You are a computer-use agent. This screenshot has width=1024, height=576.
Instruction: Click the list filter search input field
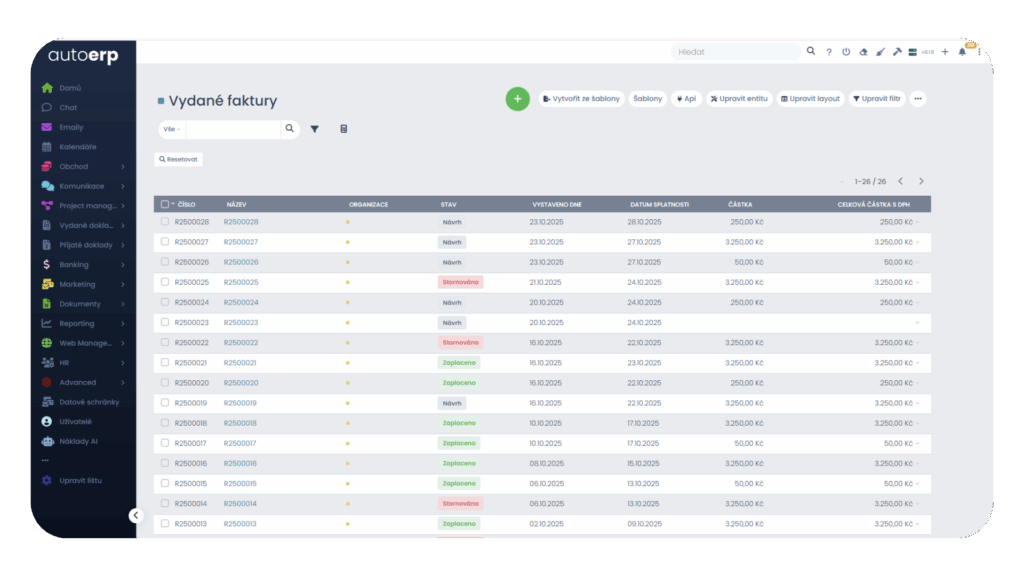point(233,129)
